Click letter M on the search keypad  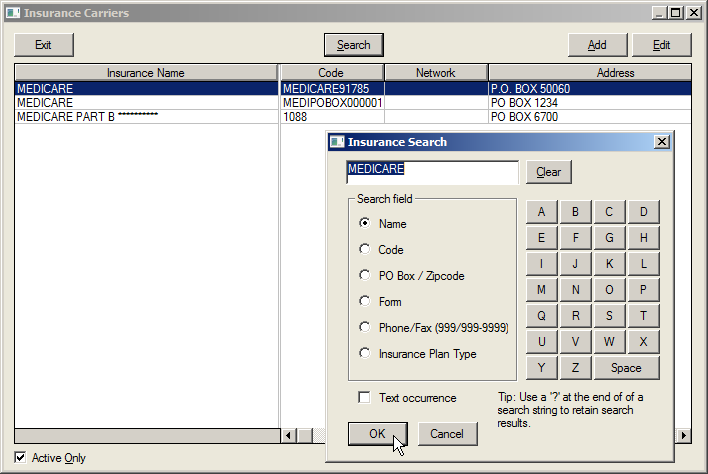pos(541,290)
